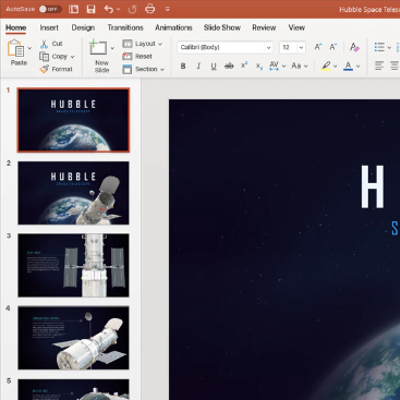Open the Insert tab
Image resolution: width=400 pixels, height=400 pixels.
(49, 28)
